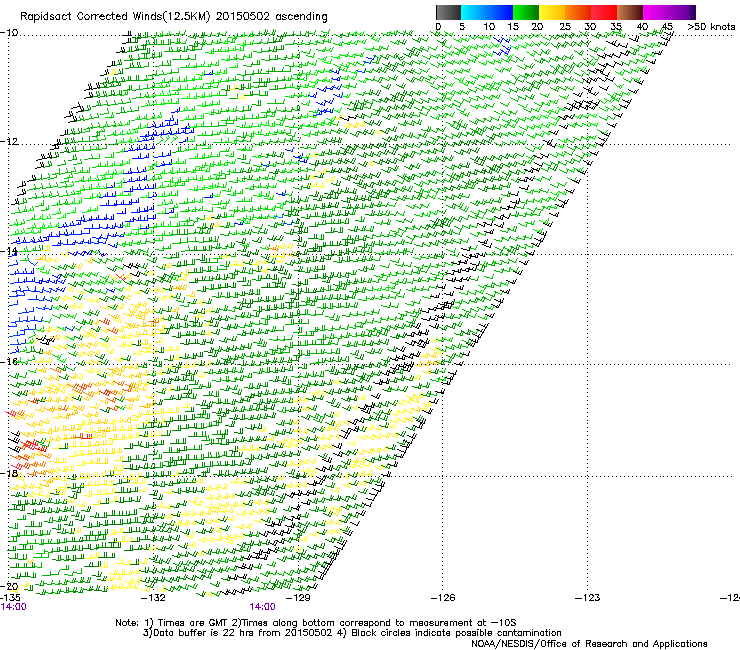The height and width of the screenshot is (650, 740).
Task: Click the '-126' longitude label
Action: click(443, 598)
